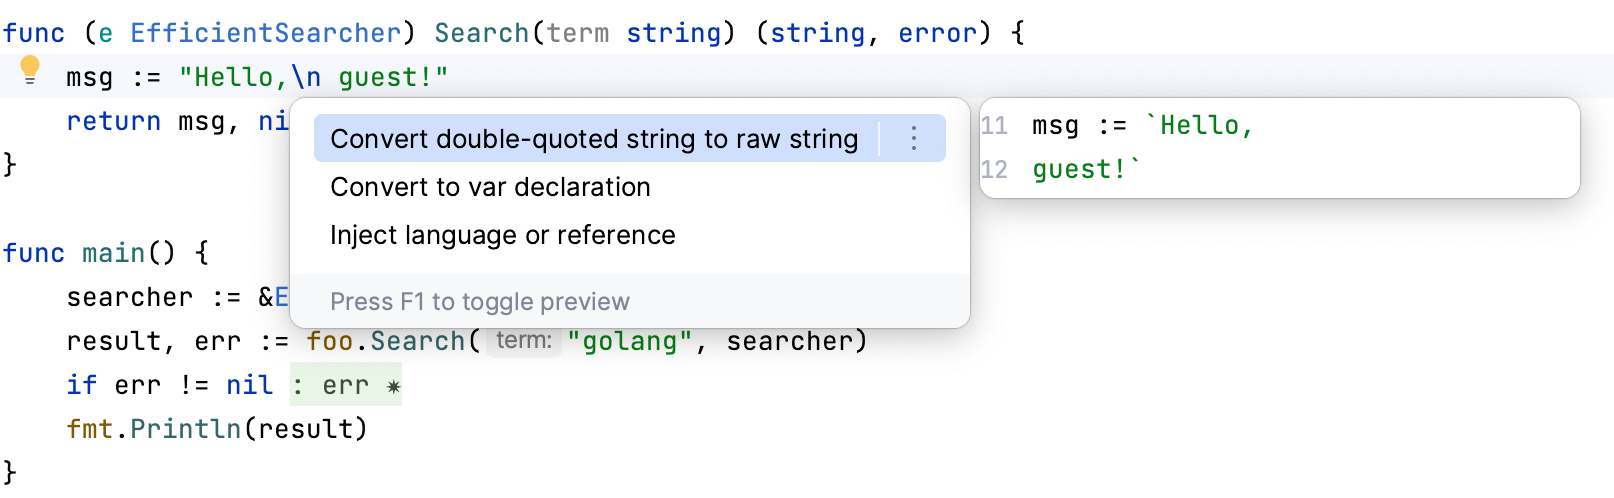
Task: Select Convert double-quoted string to raw string
Action: pos(594,139)
